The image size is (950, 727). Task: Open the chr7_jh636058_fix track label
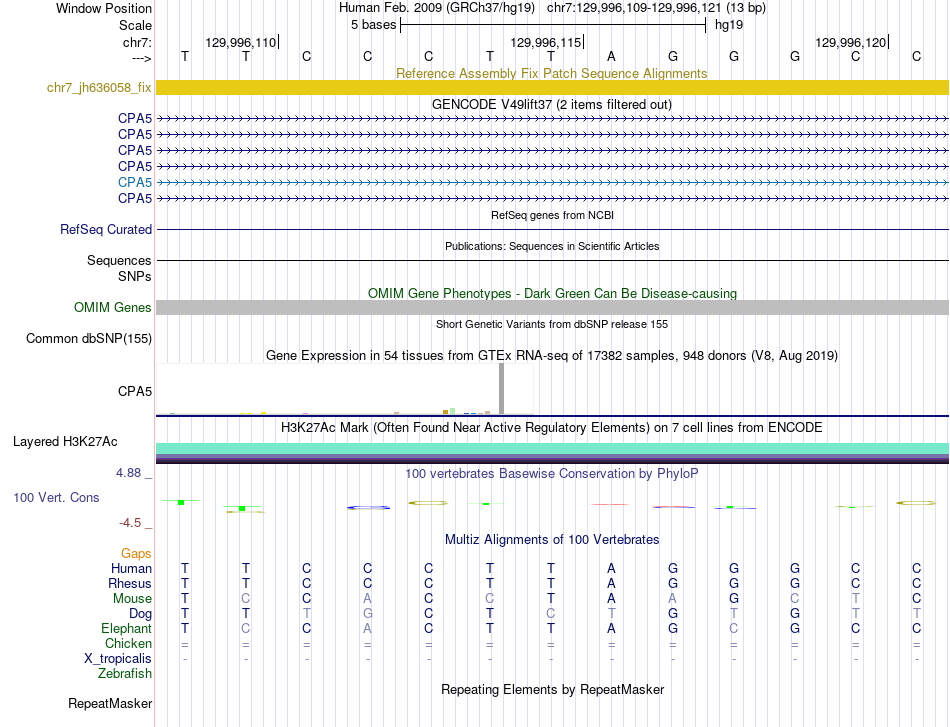tap(99, 87)
